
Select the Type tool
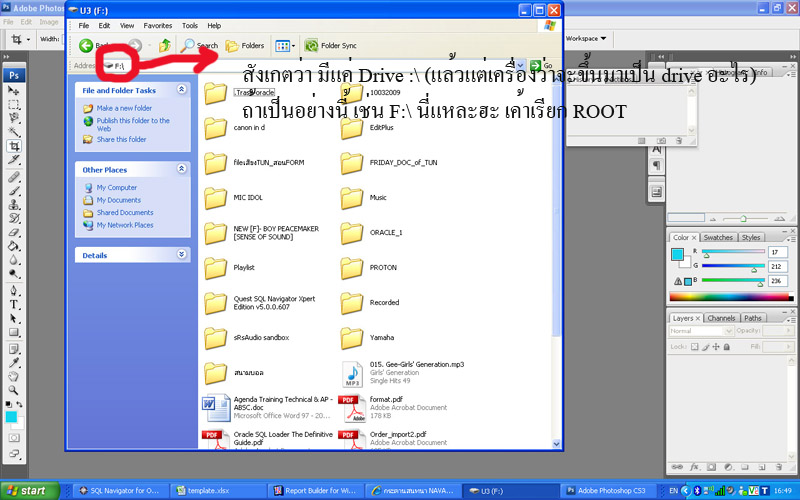[x=14, y=305]
